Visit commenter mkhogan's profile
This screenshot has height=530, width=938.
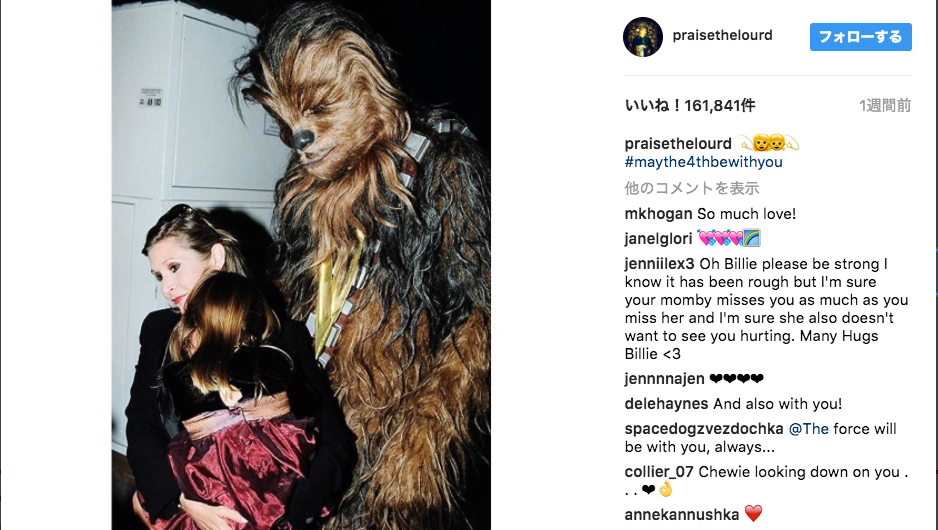658,214
